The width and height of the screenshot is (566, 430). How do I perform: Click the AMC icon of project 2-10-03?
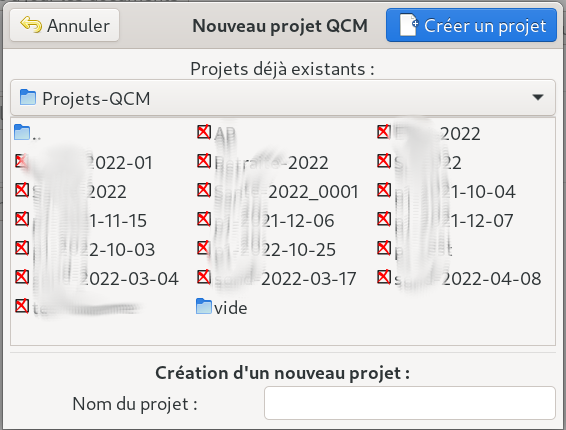point(22,248)
